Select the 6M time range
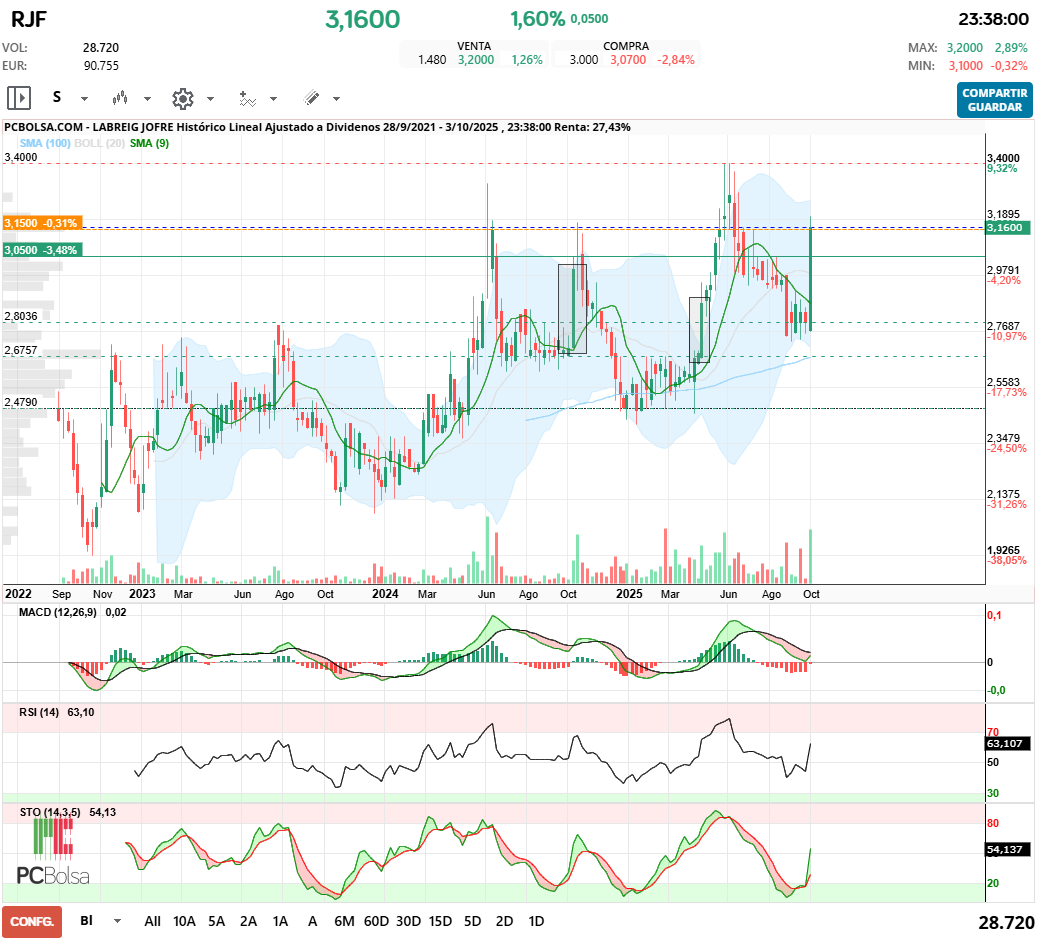This screenshot has height=943, width=1048. click(x=344, y=921)
